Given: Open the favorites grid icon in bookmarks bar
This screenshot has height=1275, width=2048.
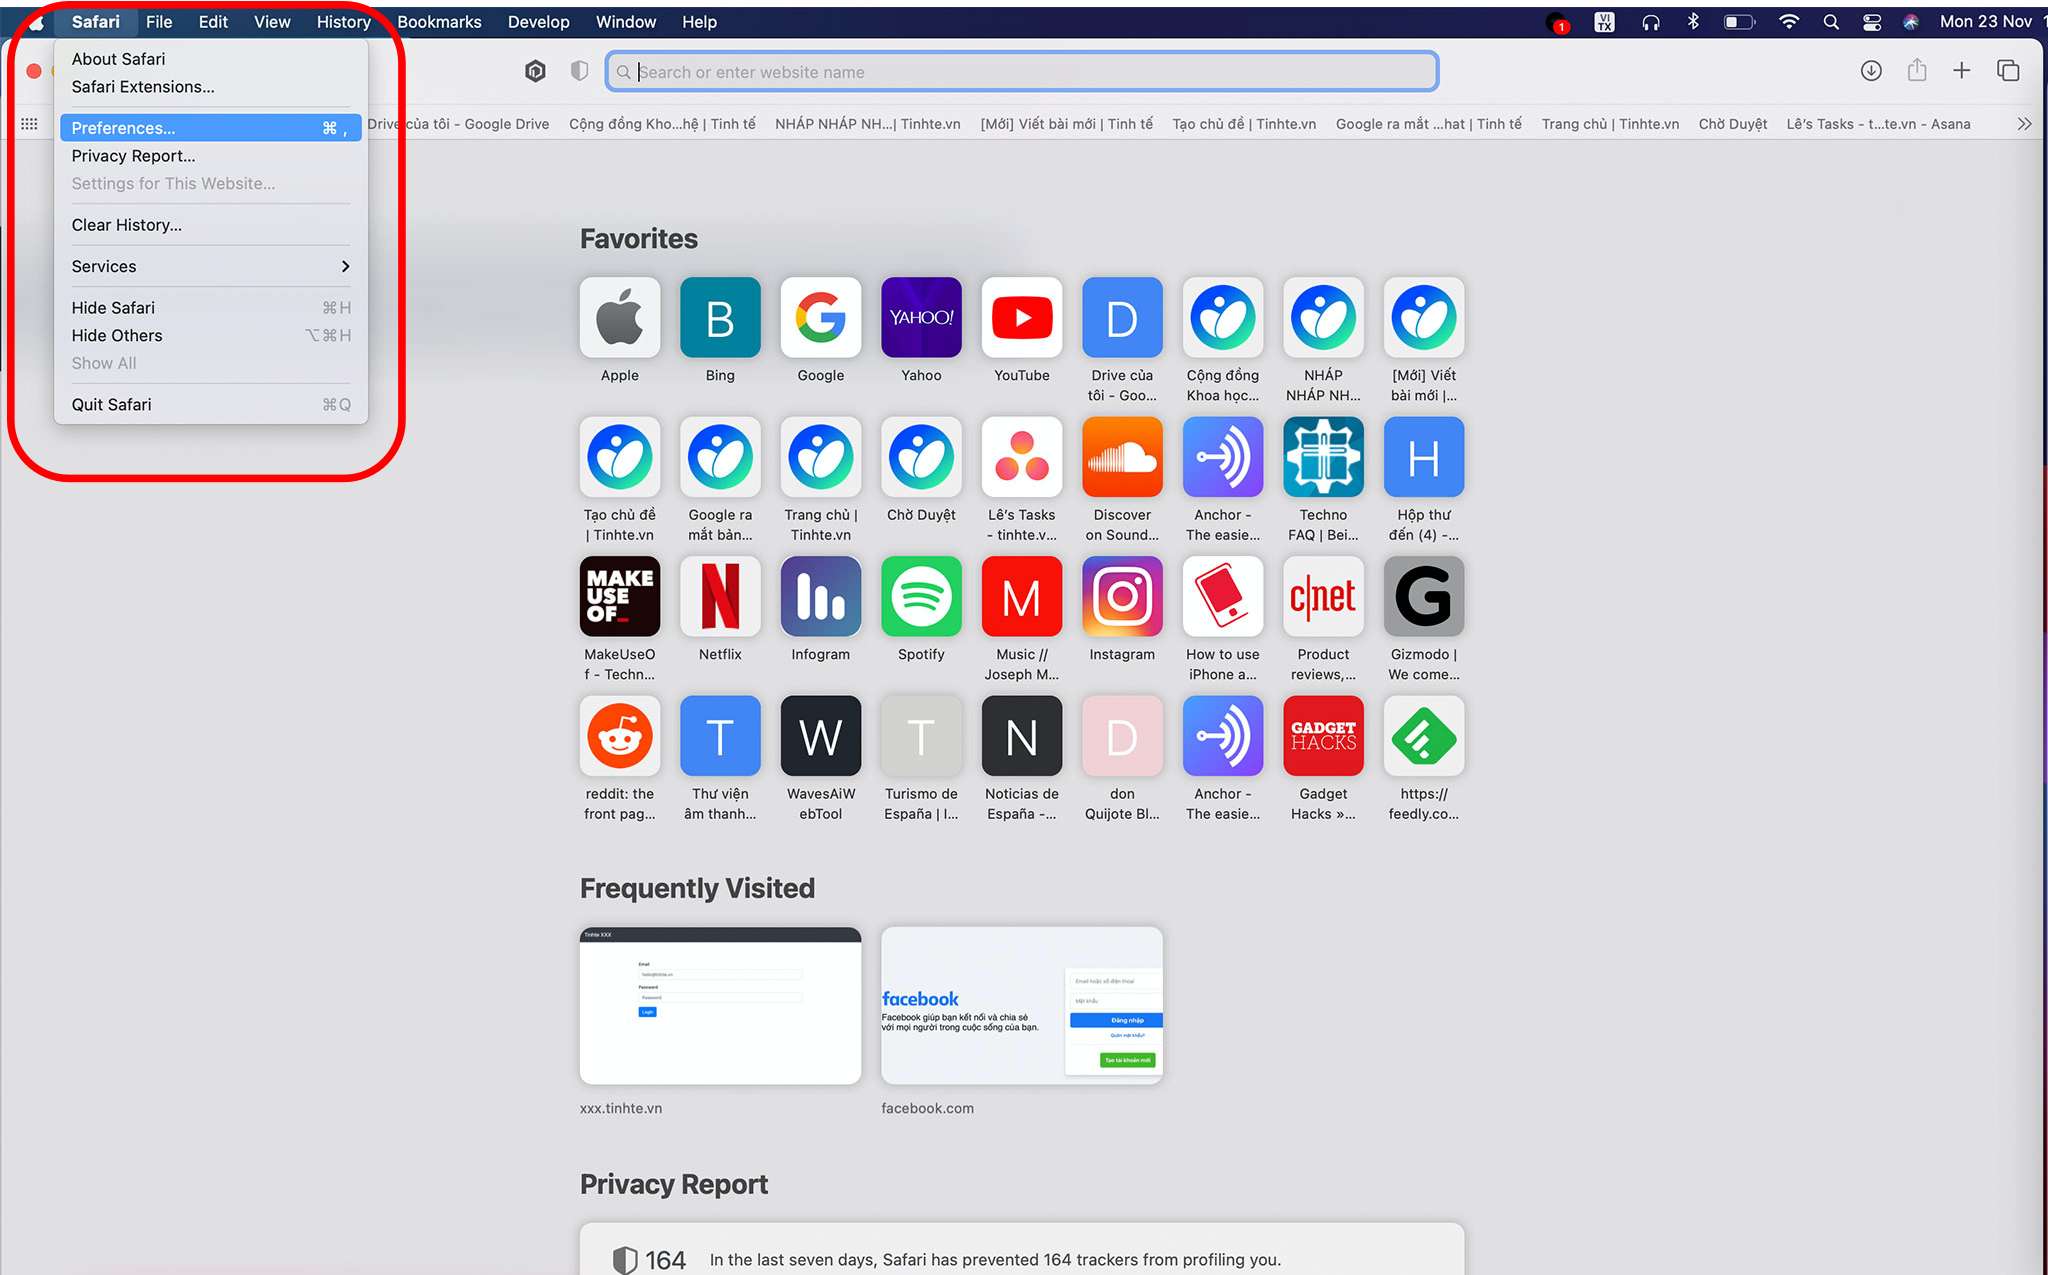Looking at the screenshot, I should 29,124.
